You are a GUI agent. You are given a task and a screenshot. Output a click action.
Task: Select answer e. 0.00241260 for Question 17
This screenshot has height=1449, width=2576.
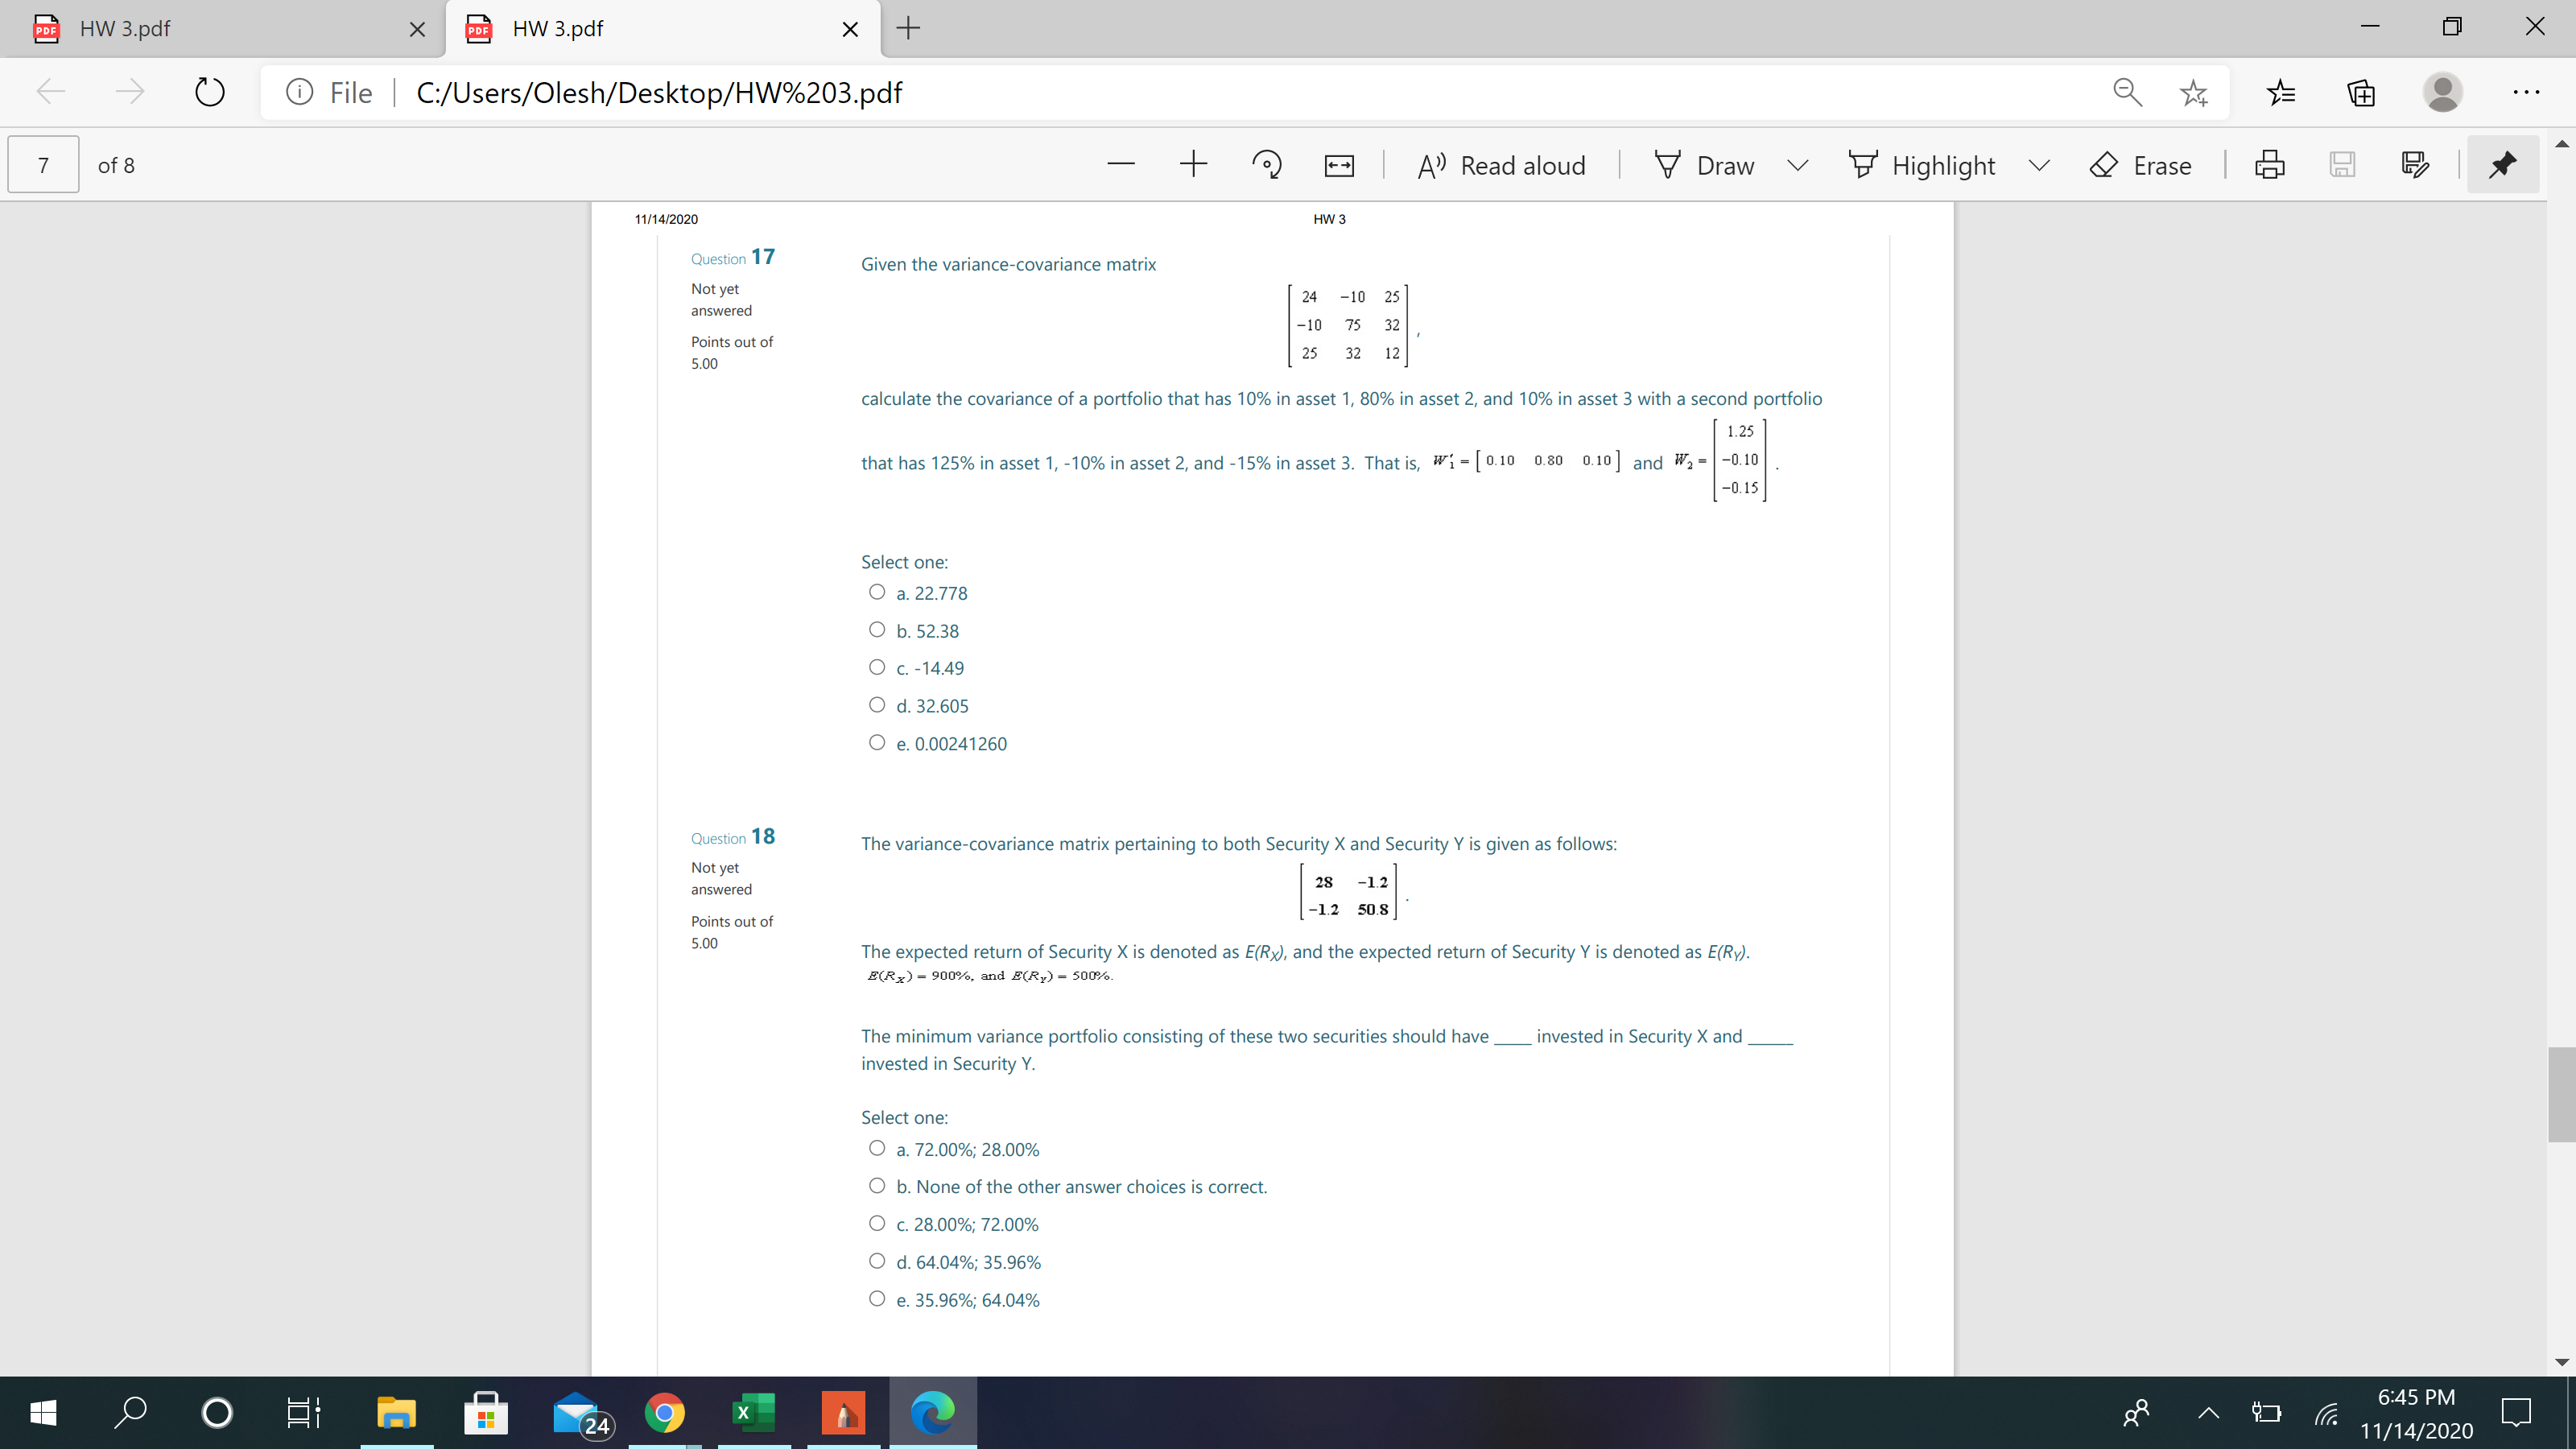click(877, 742)
